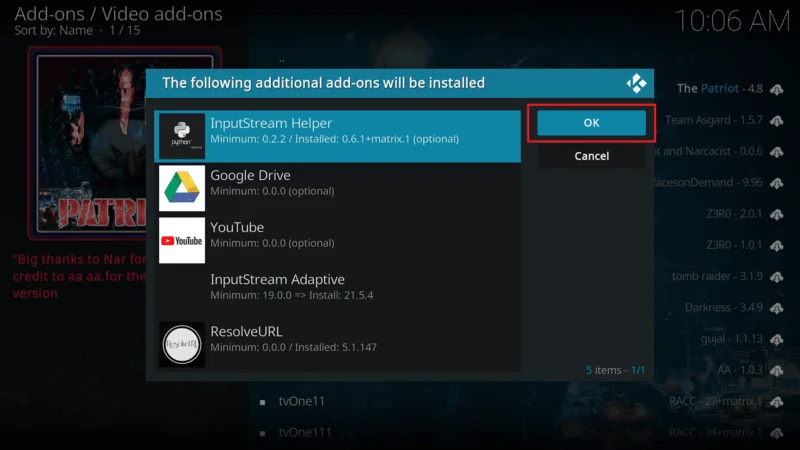Open The Patriot 4.8 add-on entry

[x=719, y=89]
